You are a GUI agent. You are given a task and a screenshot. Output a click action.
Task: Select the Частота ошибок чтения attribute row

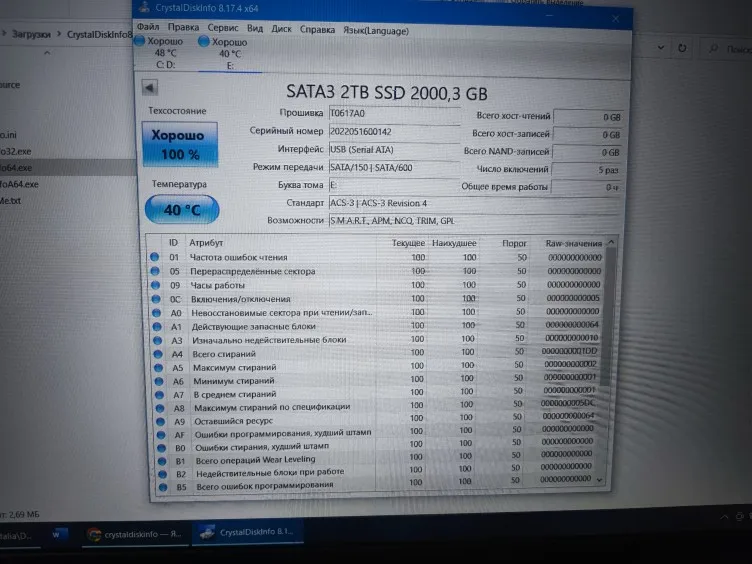point(376,258)
